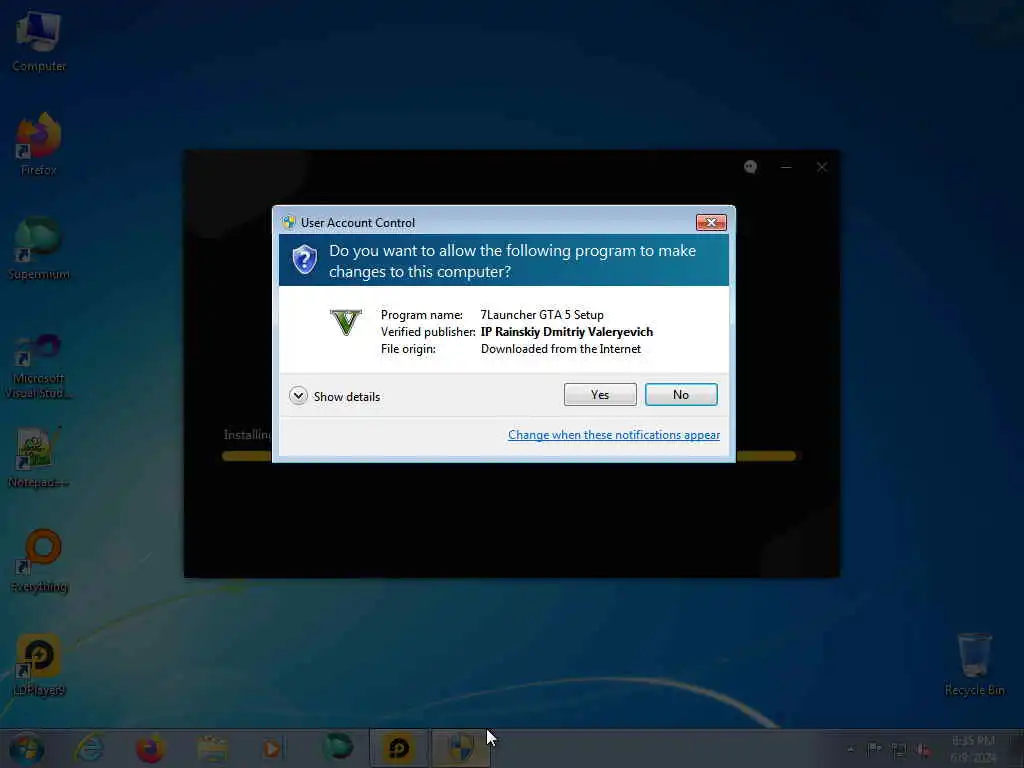The image size is (1024, 768).
Task: Launch Internet Explorer from the taskbar
Action: [x=89, y=748]
